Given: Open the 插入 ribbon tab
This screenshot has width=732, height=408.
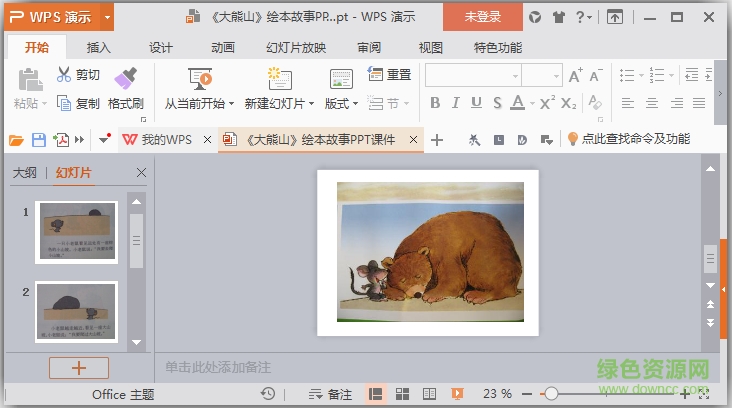Looking at the screenshot, I should (x=99, y=48).
